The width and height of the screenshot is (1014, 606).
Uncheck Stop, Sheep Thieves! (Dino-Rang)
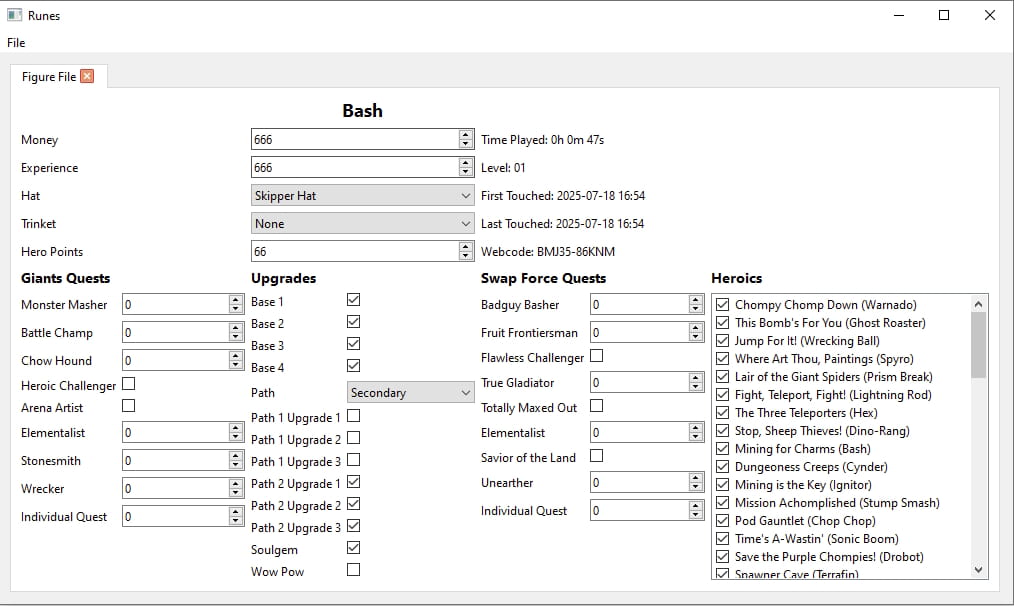tap(723, 431)
